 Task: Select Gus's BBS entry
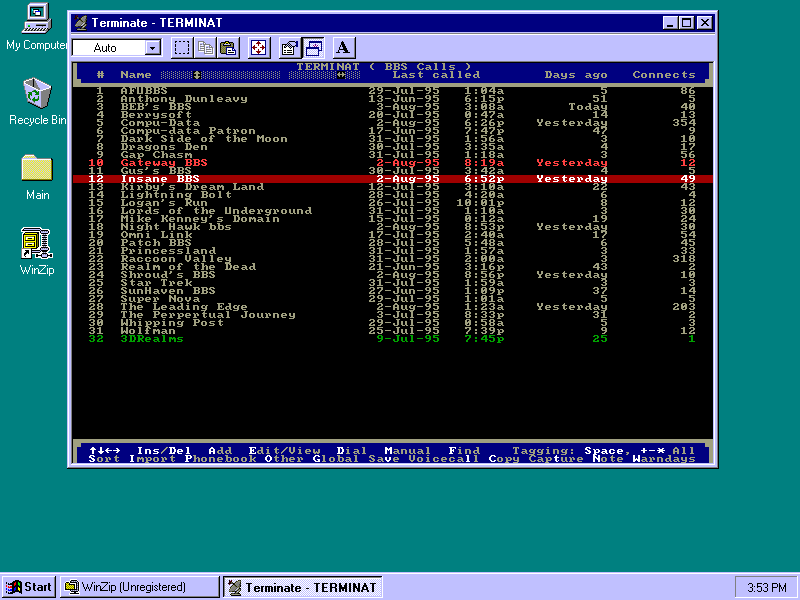[x=393, y=171]
